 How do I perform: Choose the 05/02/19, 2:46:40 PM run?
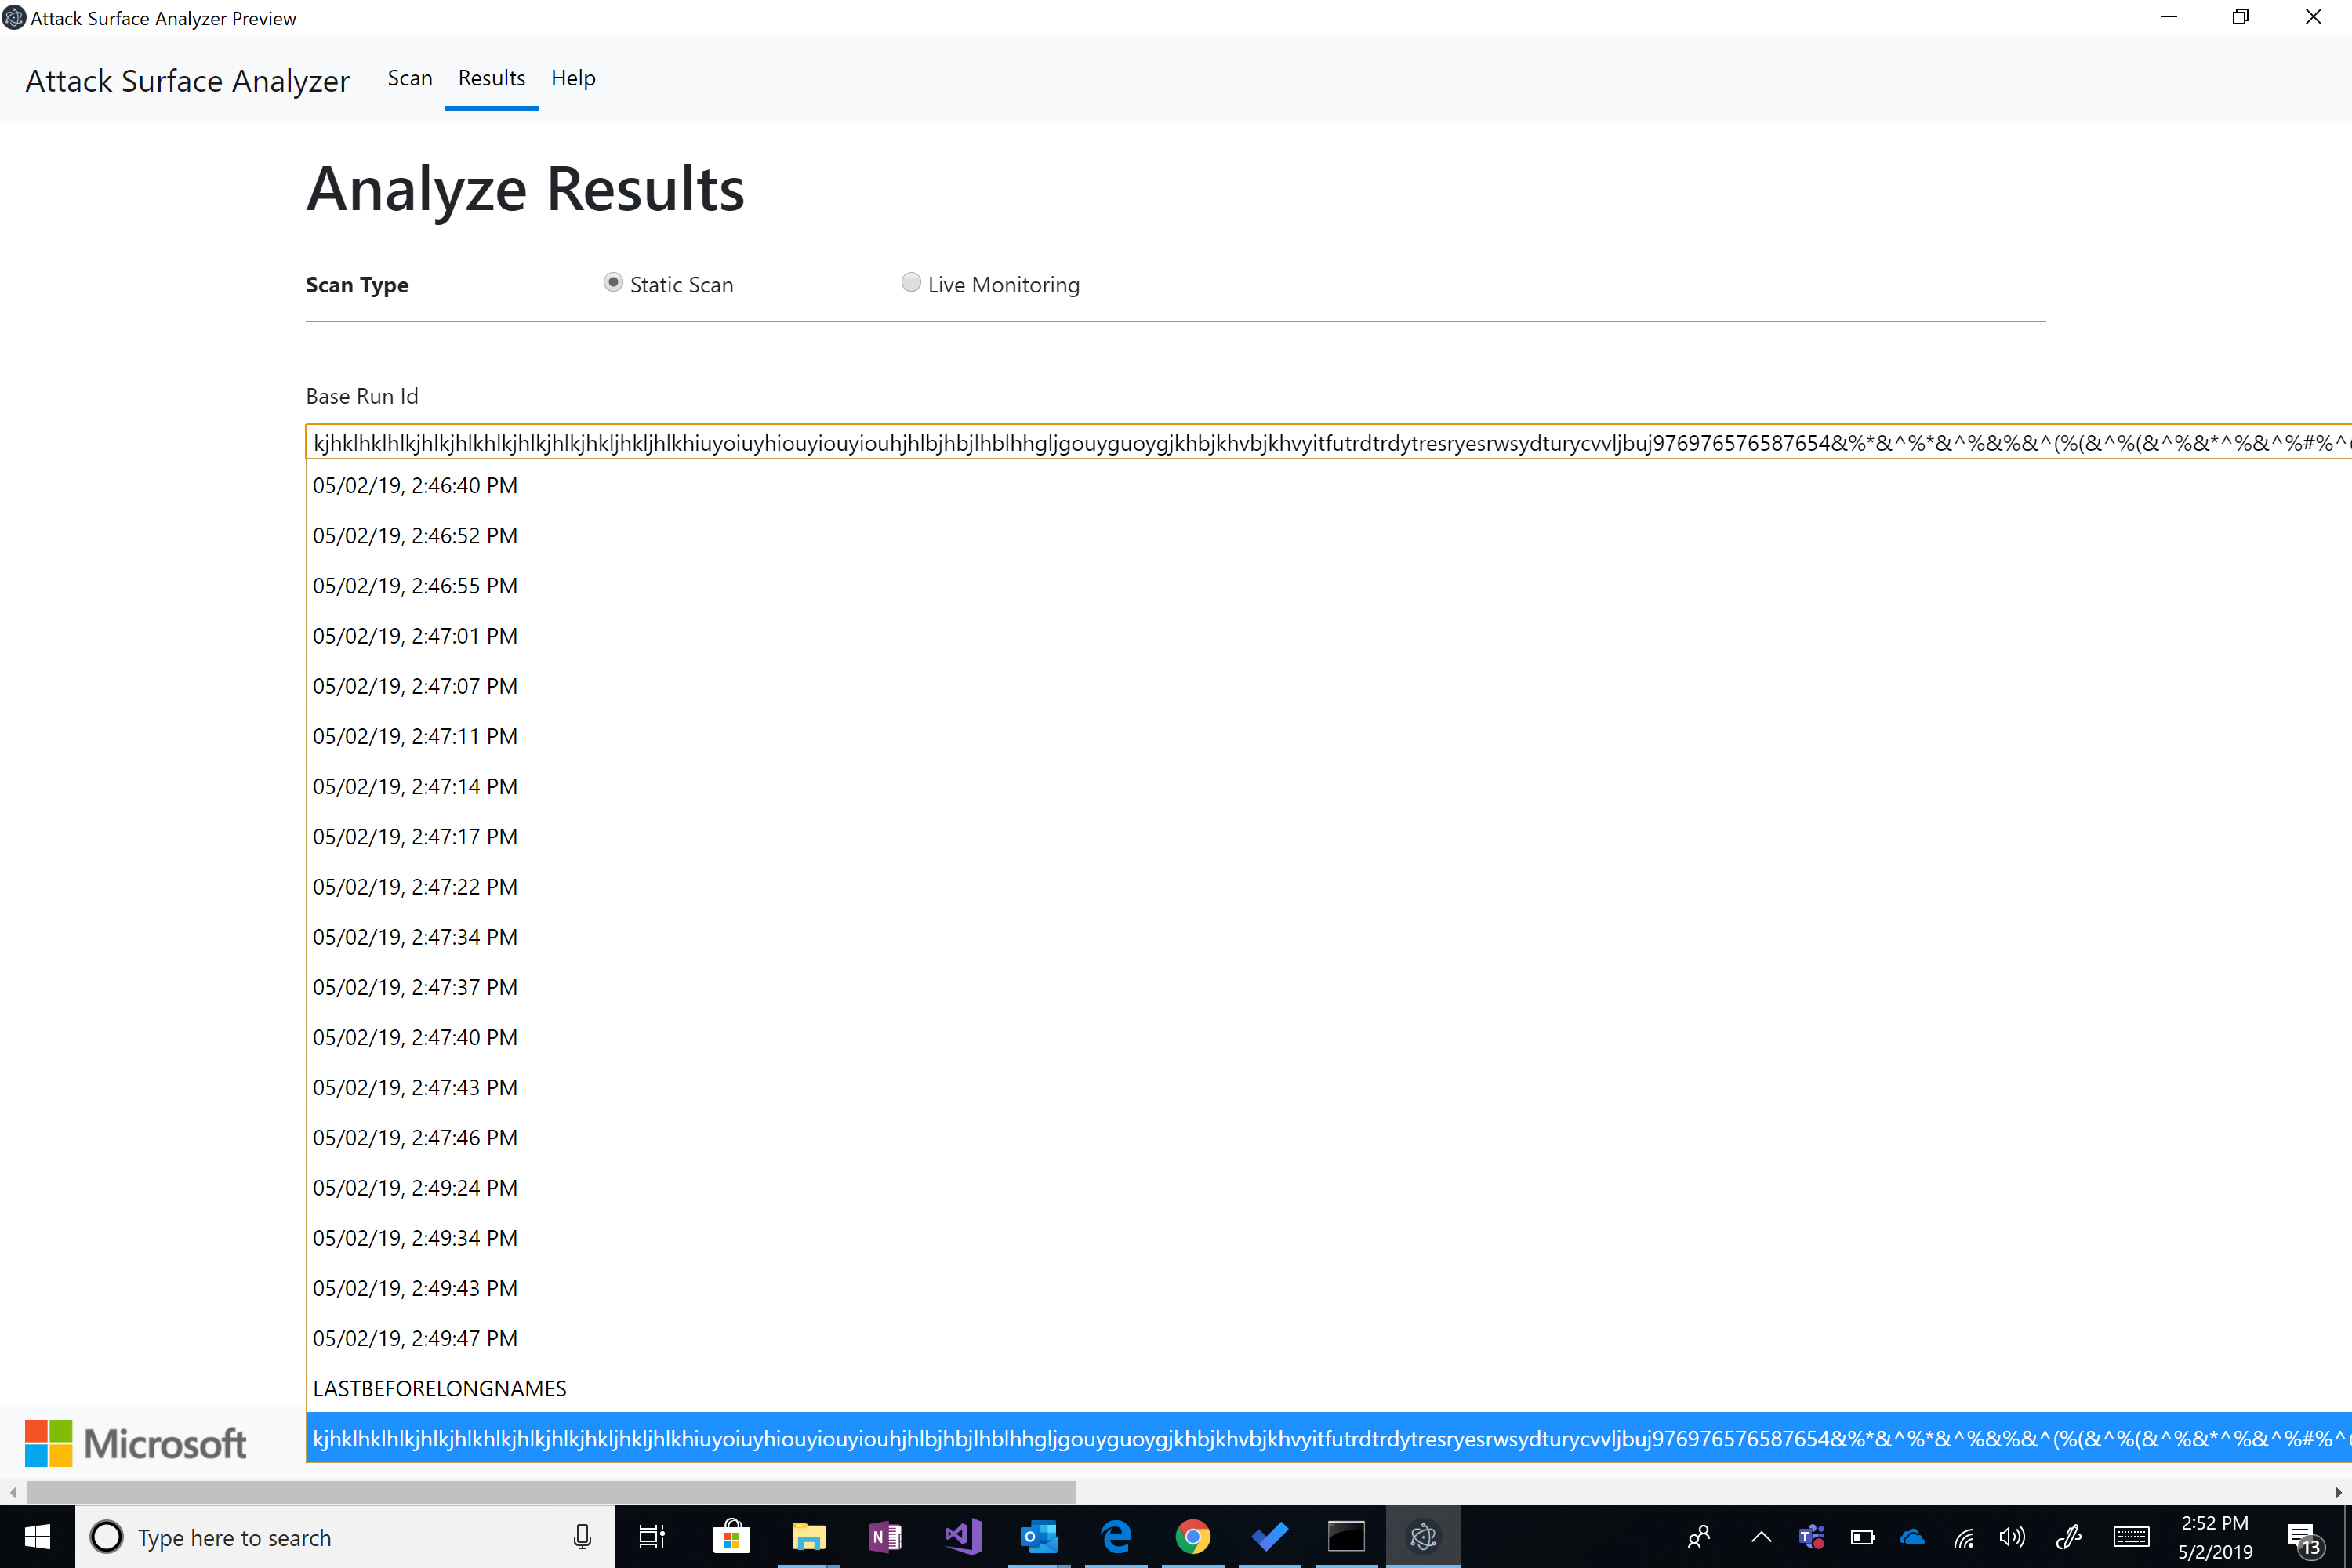(414, 485)
